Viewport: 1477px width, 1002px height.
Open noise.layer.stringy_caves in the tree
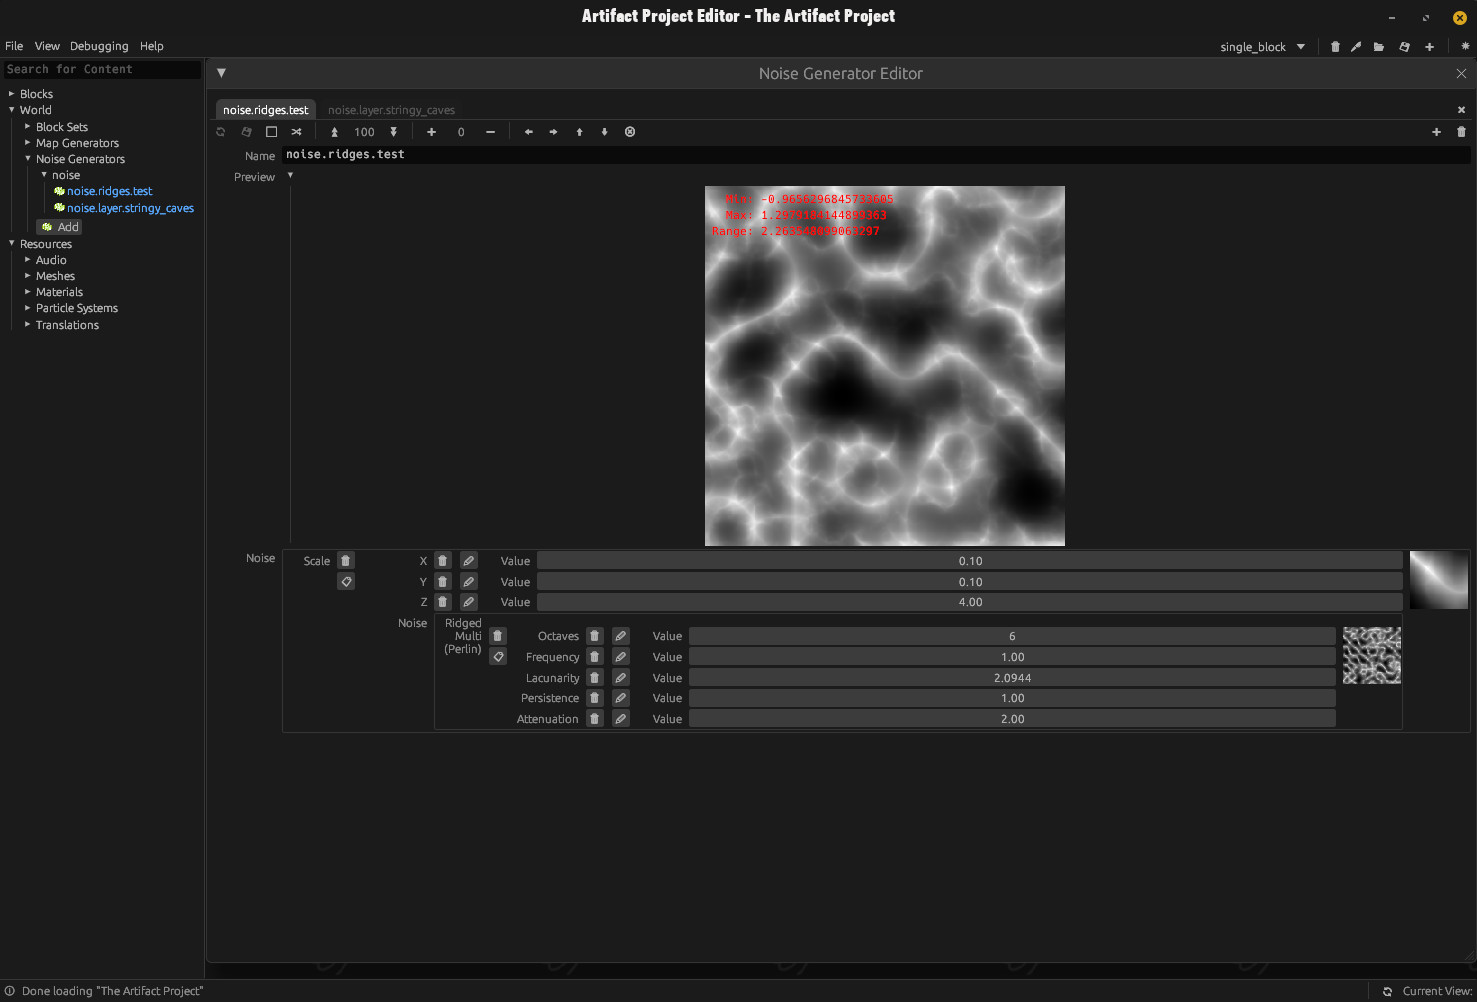point(130,208)
